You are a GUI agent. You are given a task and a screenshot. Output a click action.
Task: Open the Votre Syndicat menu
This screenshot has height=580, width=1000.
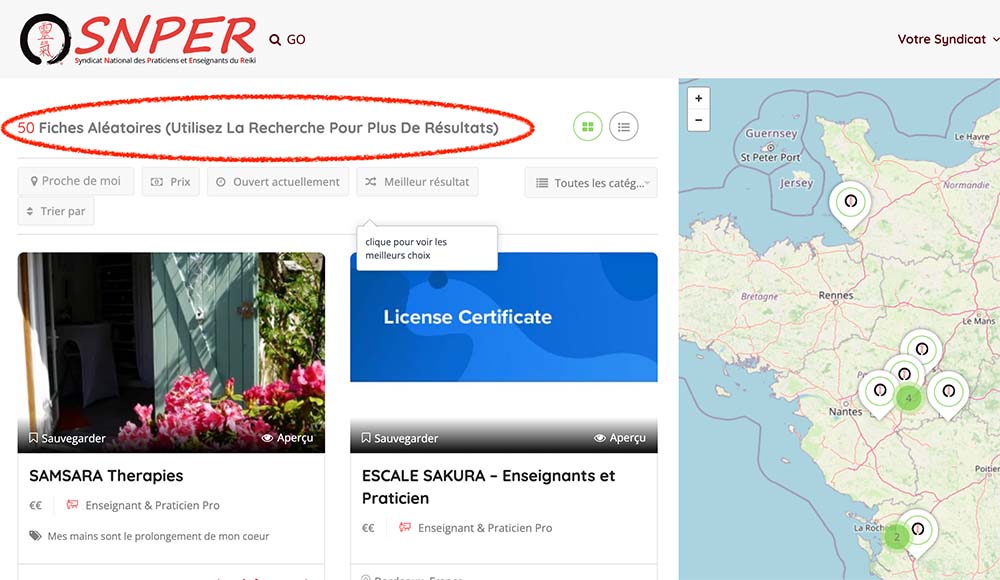(947, 40)
